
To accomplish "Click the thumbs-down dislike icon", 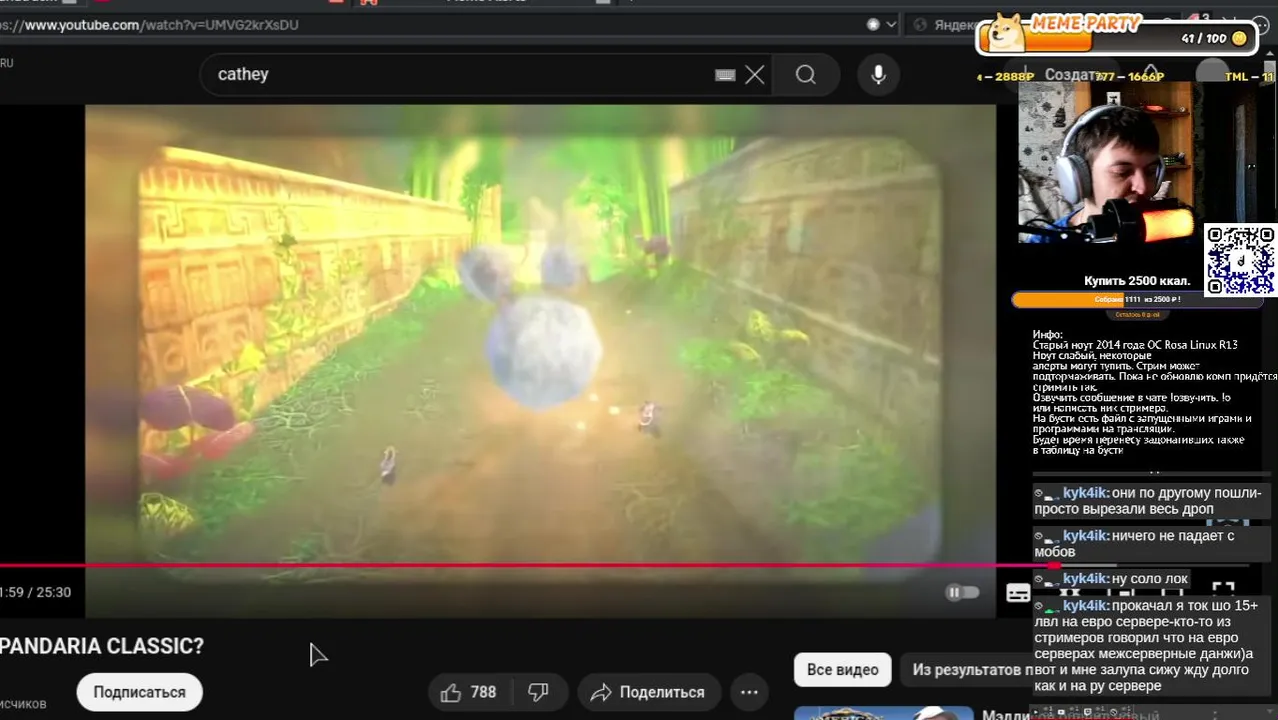I will click(x=538, y=692).
